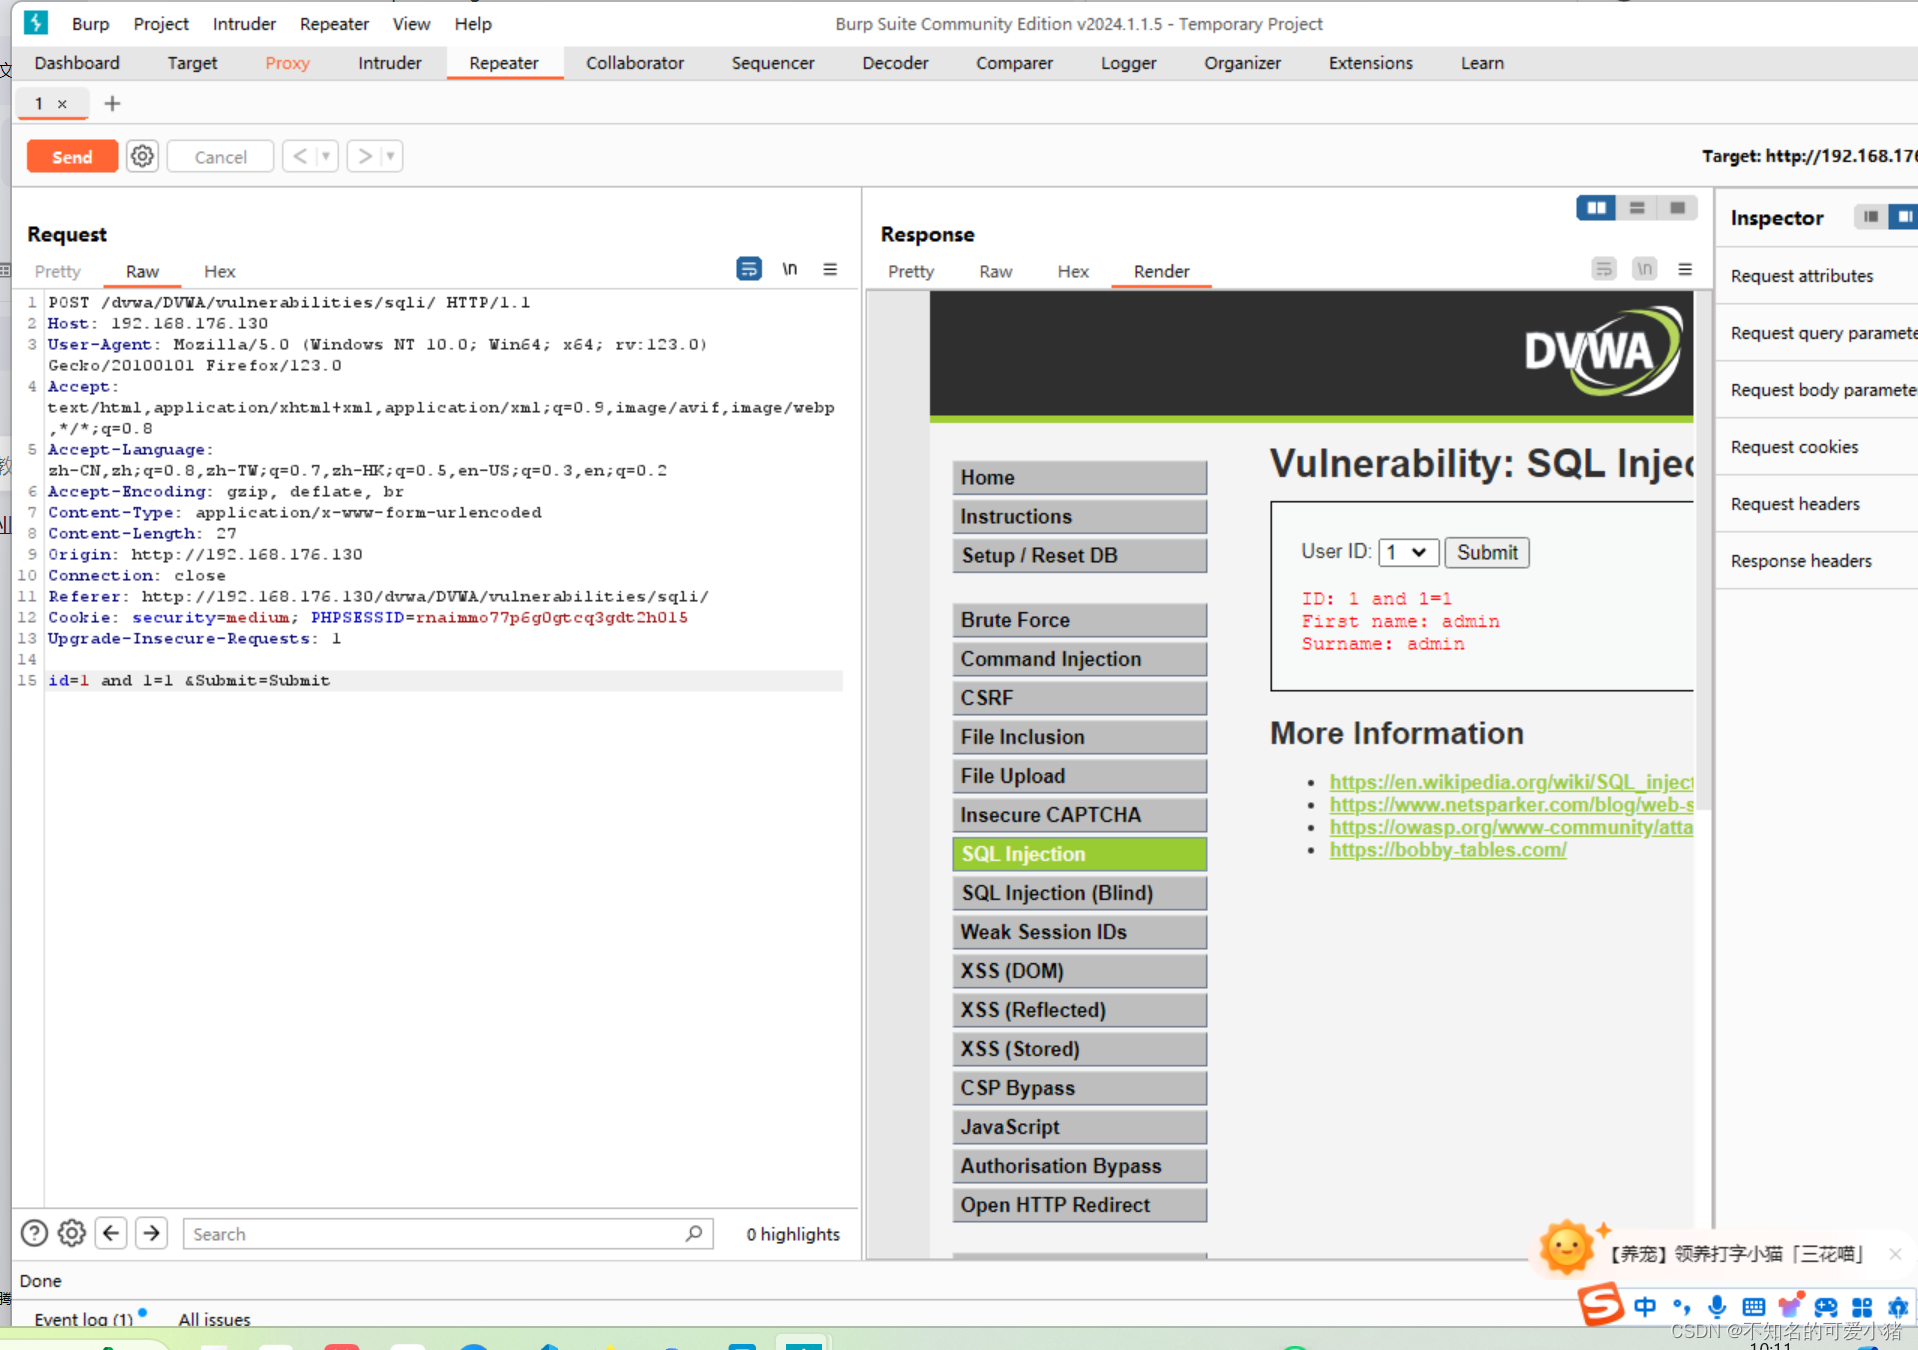Open Event log in status bar
The width and height of the screenshot is (1918, 1350).
click(83, 1319)
